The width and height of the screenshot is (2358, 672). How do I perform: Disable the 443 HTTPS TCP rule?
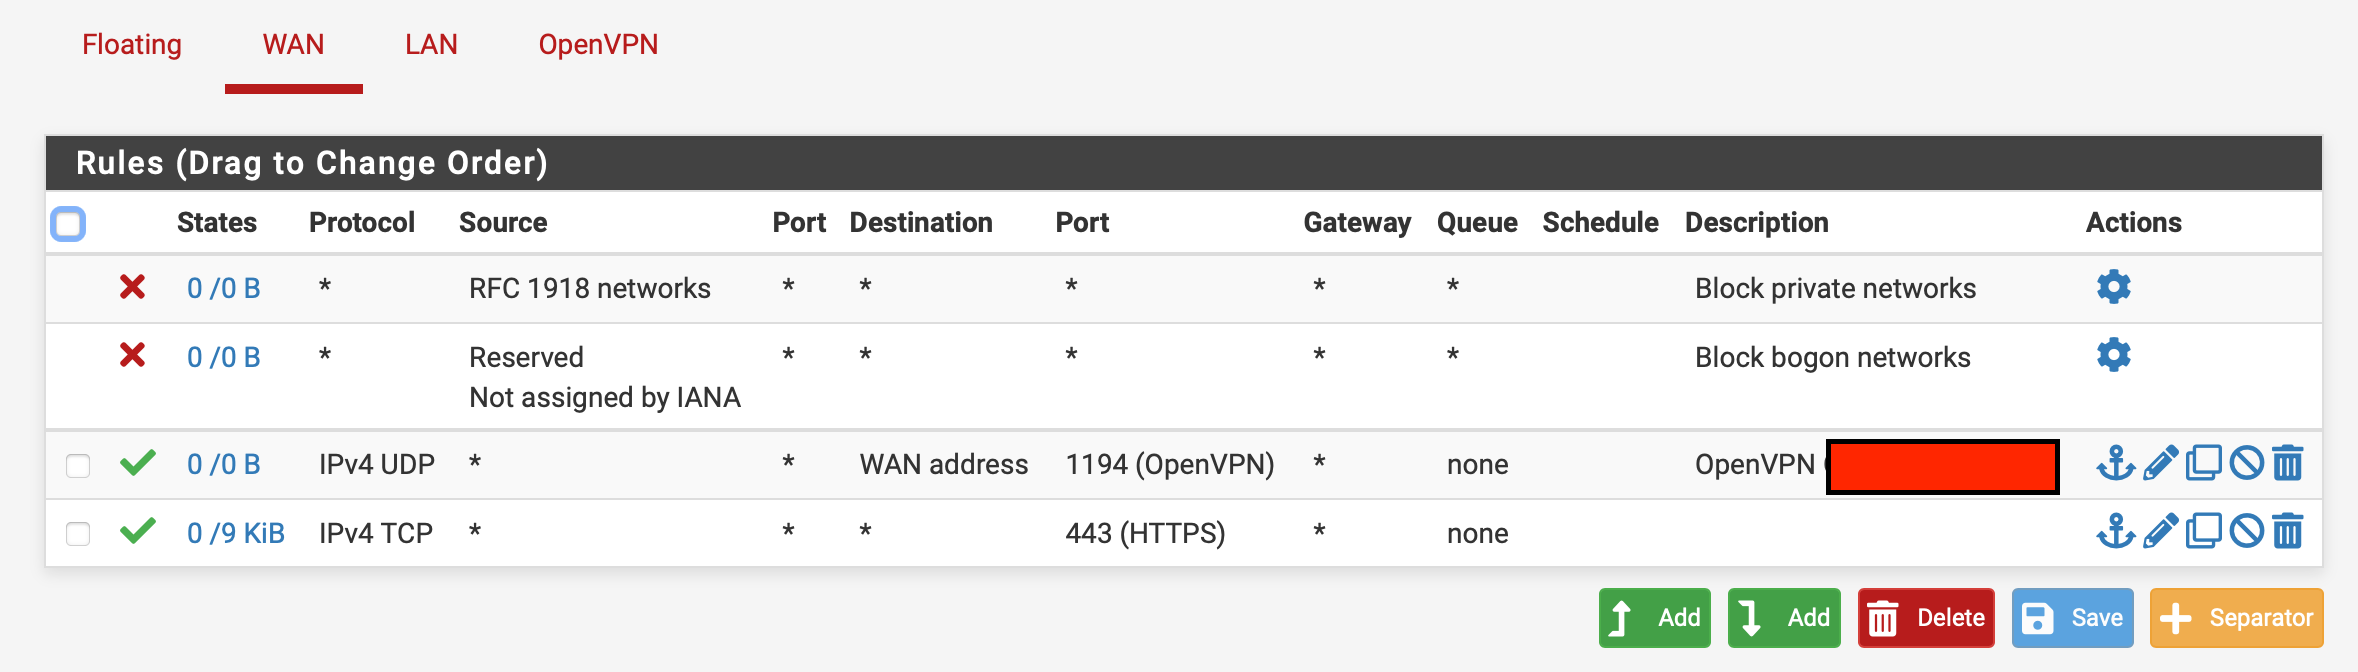(x=2246, y=532)
